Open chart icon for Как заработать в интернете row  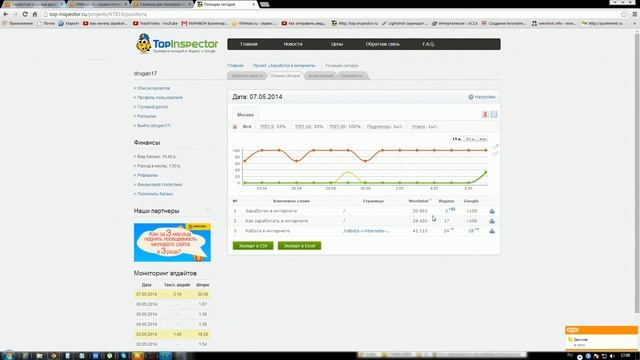click(492, 221)
